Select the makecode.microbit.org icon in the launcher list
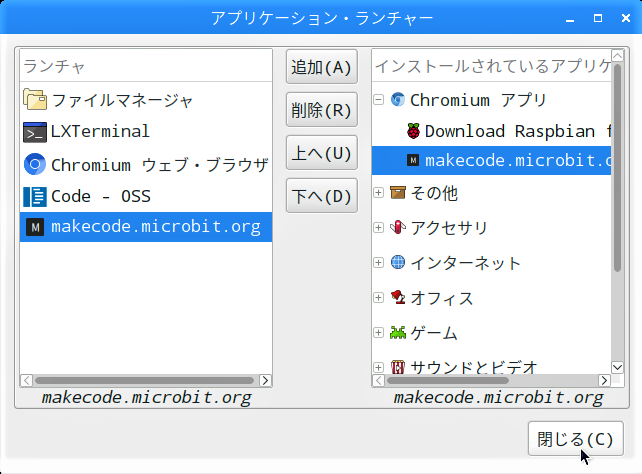 [x=35, y=227]
